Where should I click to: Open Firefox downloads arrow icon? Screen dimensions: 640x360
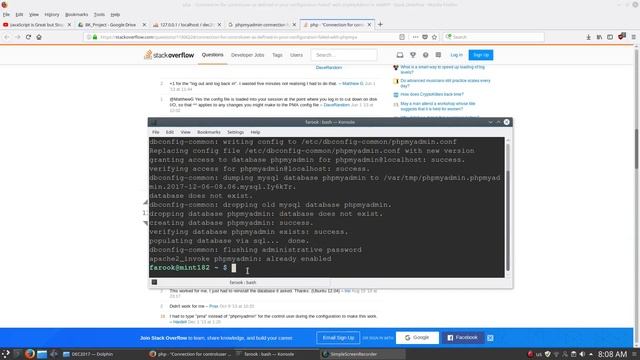588,37
